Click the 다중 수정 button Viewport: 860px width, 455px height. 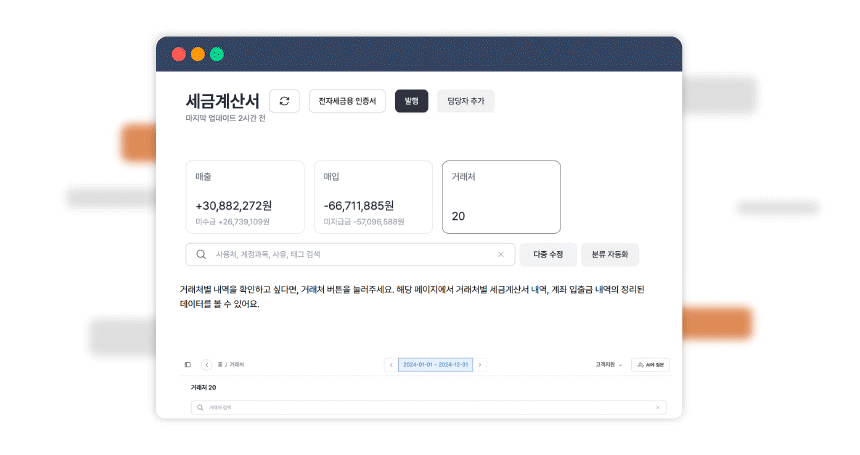(548, 255)
